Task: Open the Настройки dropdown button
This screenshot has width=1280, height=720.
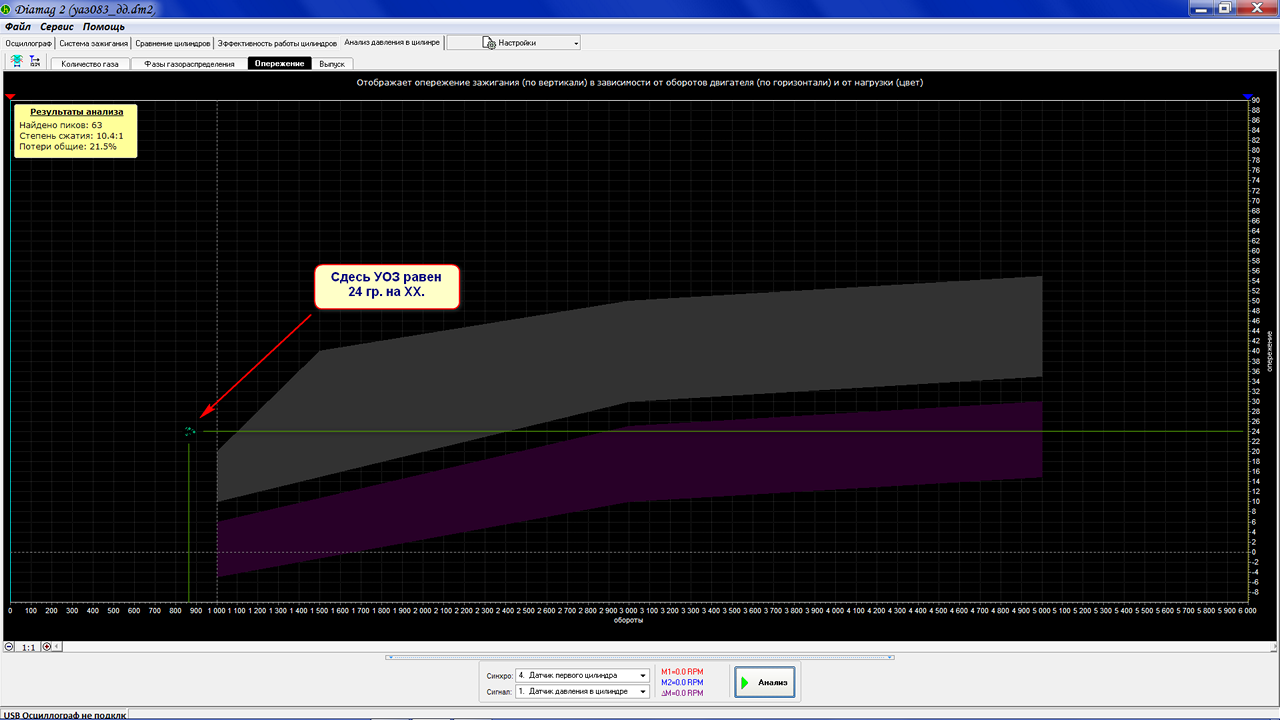Action: click(x=514, y=43)
